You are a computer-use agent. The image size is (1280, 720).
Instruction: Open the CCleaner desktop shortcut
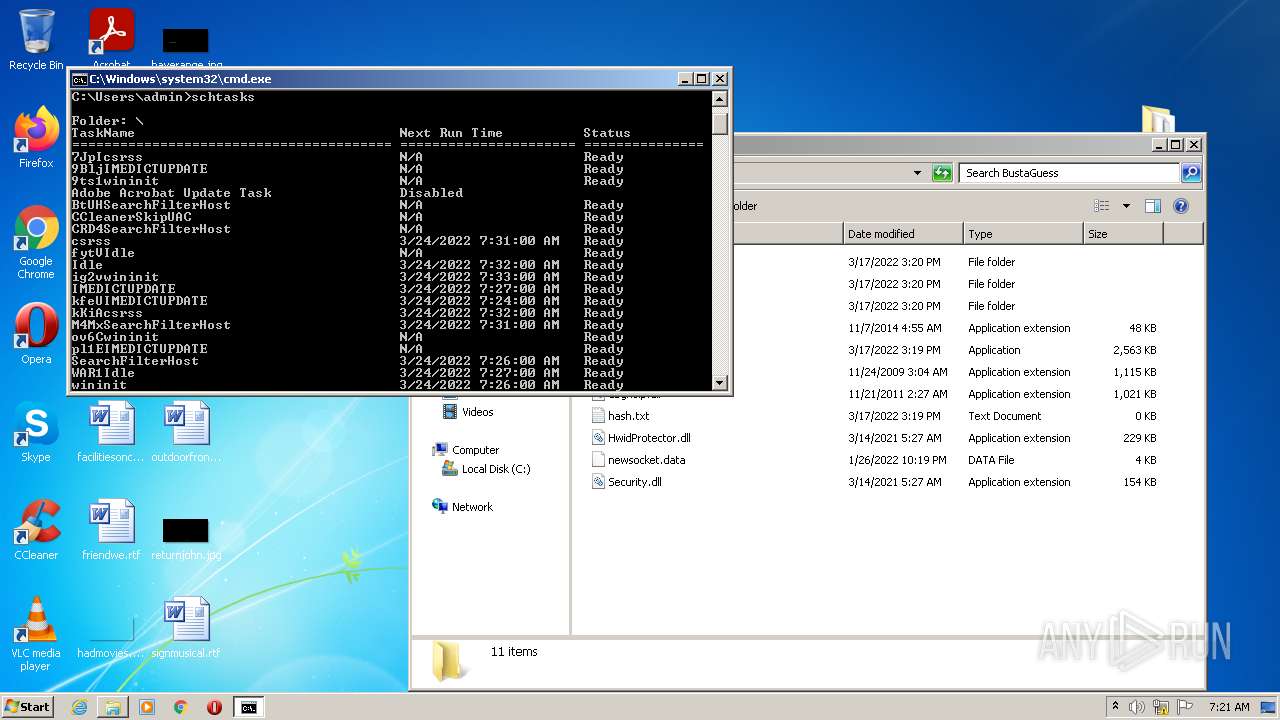[x=36, y=530]
